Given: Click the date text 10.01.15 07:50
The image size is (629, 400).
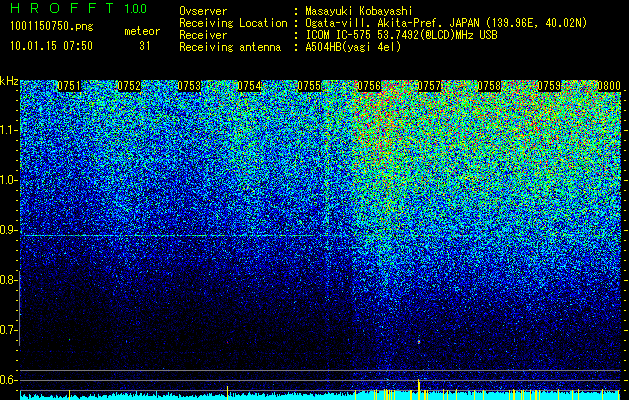Looking at the screenshot, I should 51,46.
